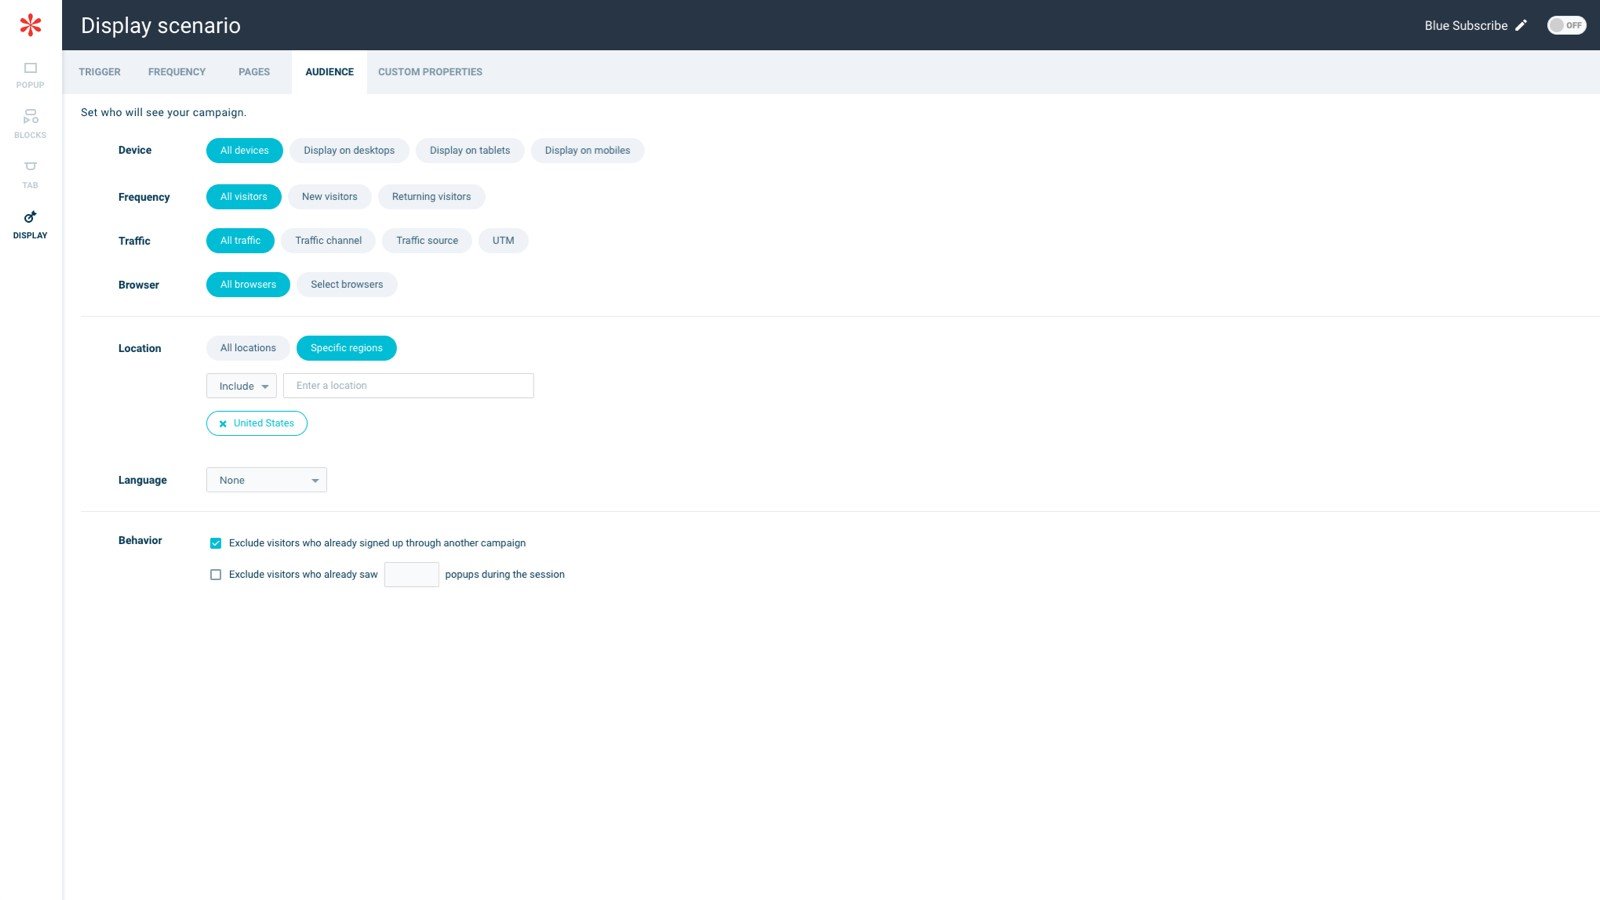Select Display on mobiles option
Screen dimensions: 1600x900
[x=587, y=151]
